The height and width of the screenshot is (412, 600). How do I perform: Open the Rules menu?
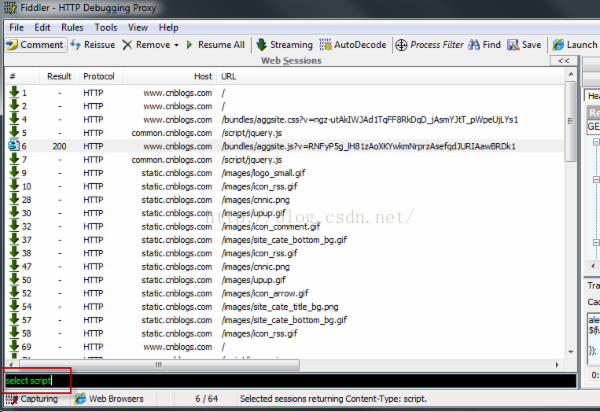(72, 28)
